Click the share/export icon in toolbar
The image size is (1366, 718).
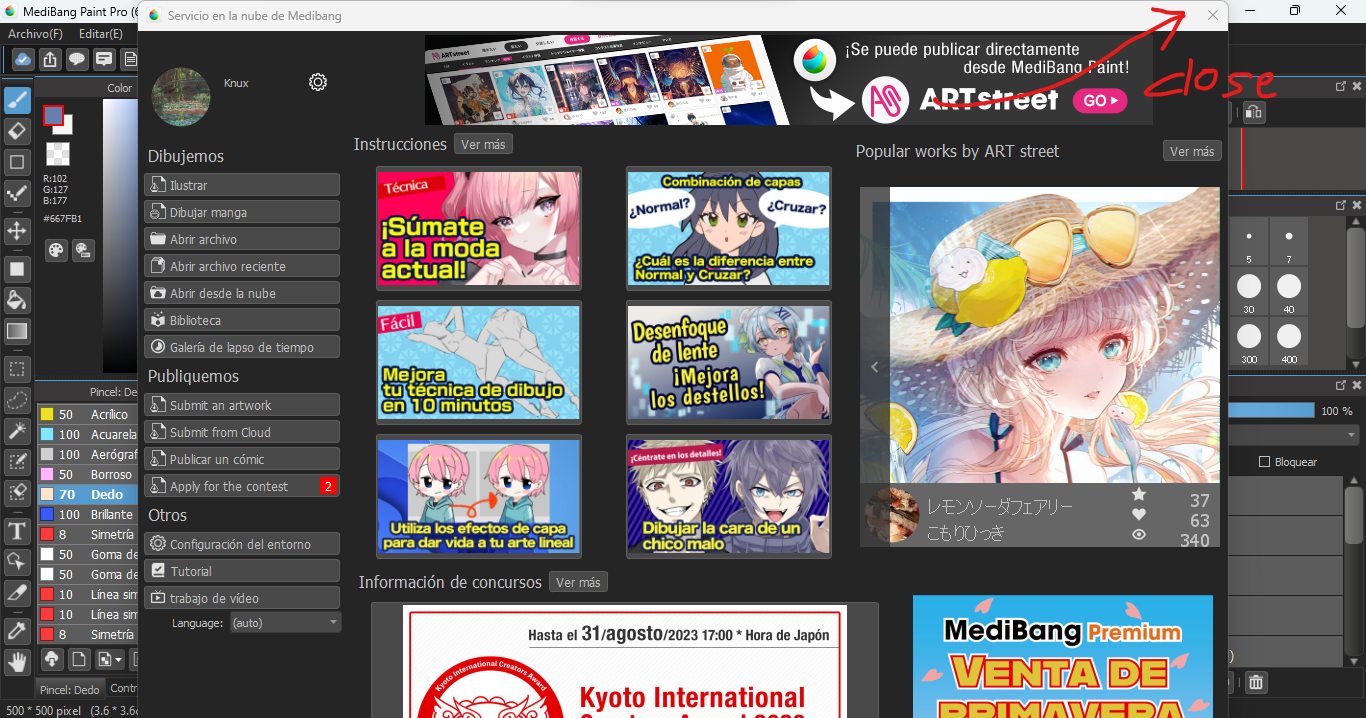coord(50,59)
